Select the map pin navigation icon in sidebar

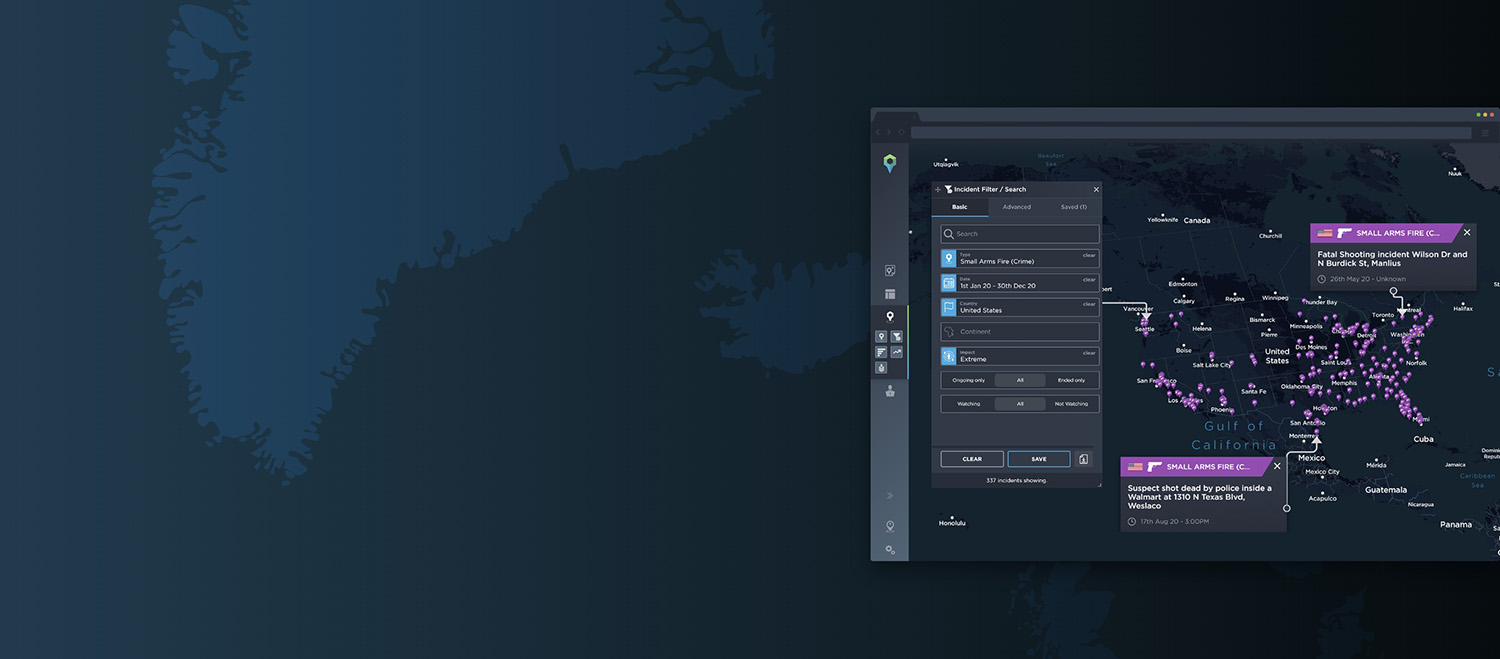pyautogui.click(x=890, y=316)
